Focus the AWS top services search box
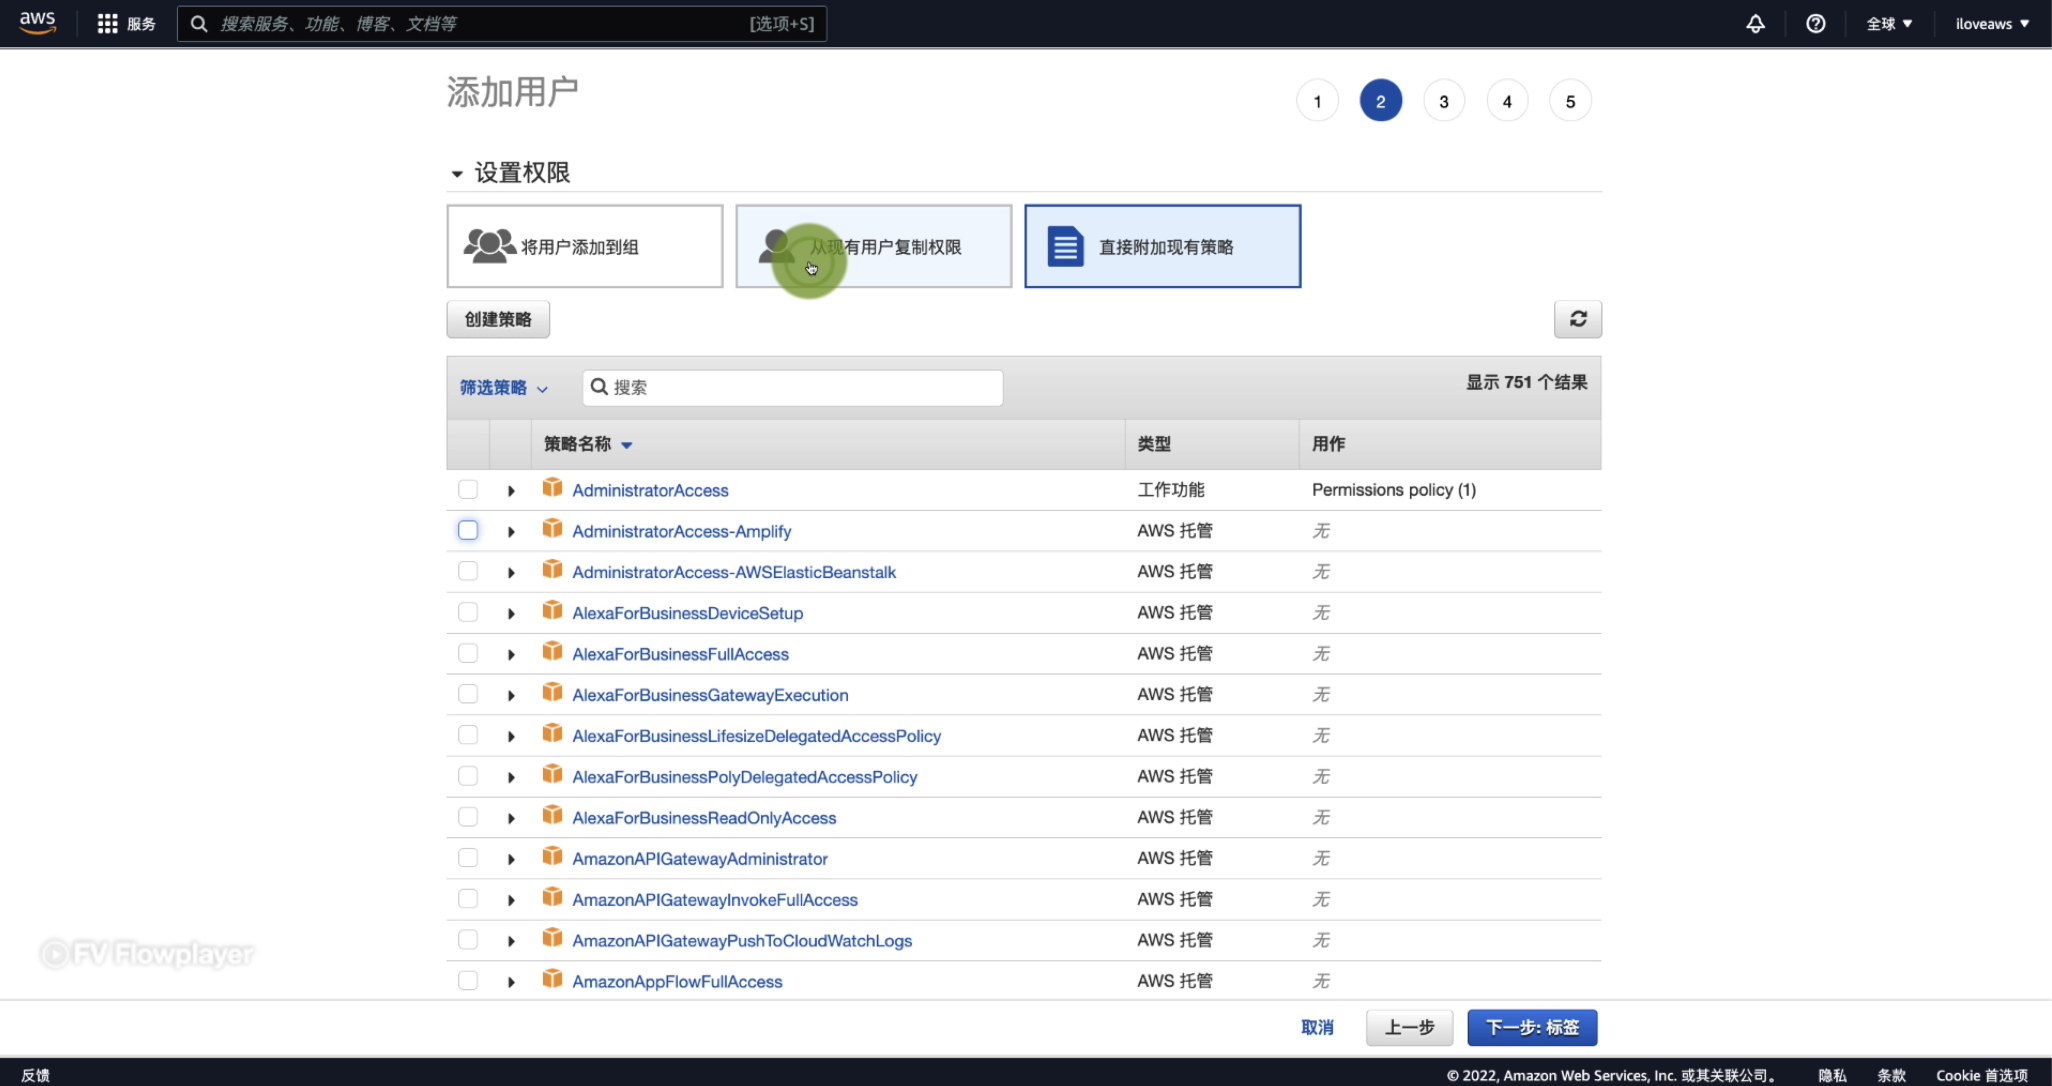 click(502, 23)
